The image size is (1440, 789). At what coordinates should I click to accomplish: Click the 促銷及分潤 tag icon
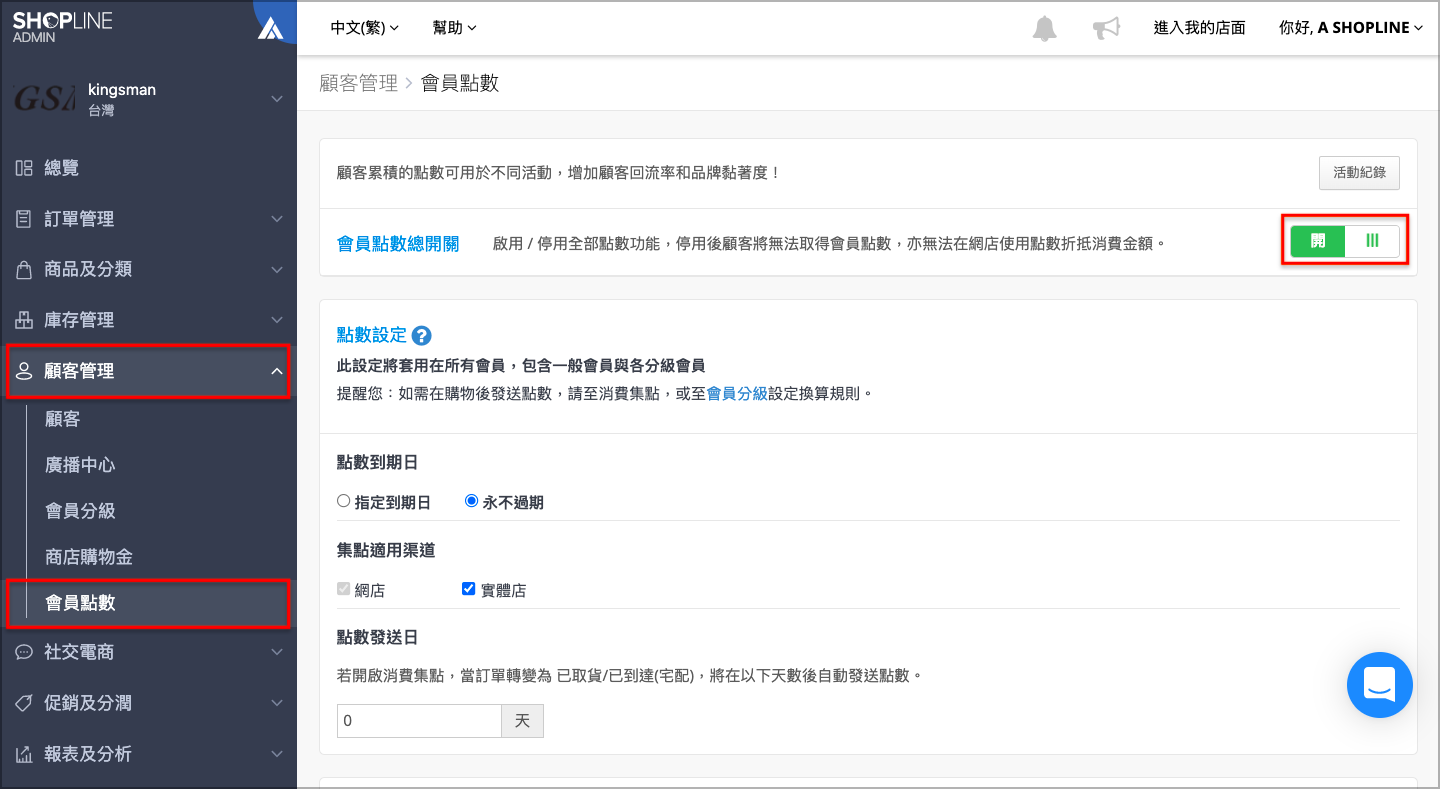tap(24, 703)
